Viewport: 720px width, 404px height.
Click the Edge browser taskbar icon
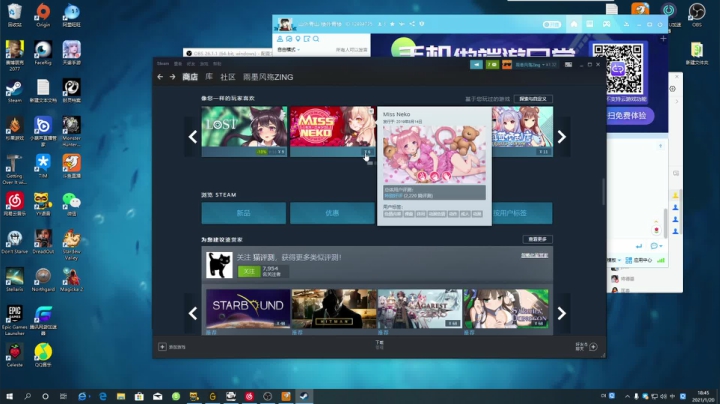pyautogui.click(x=102, y=396)
